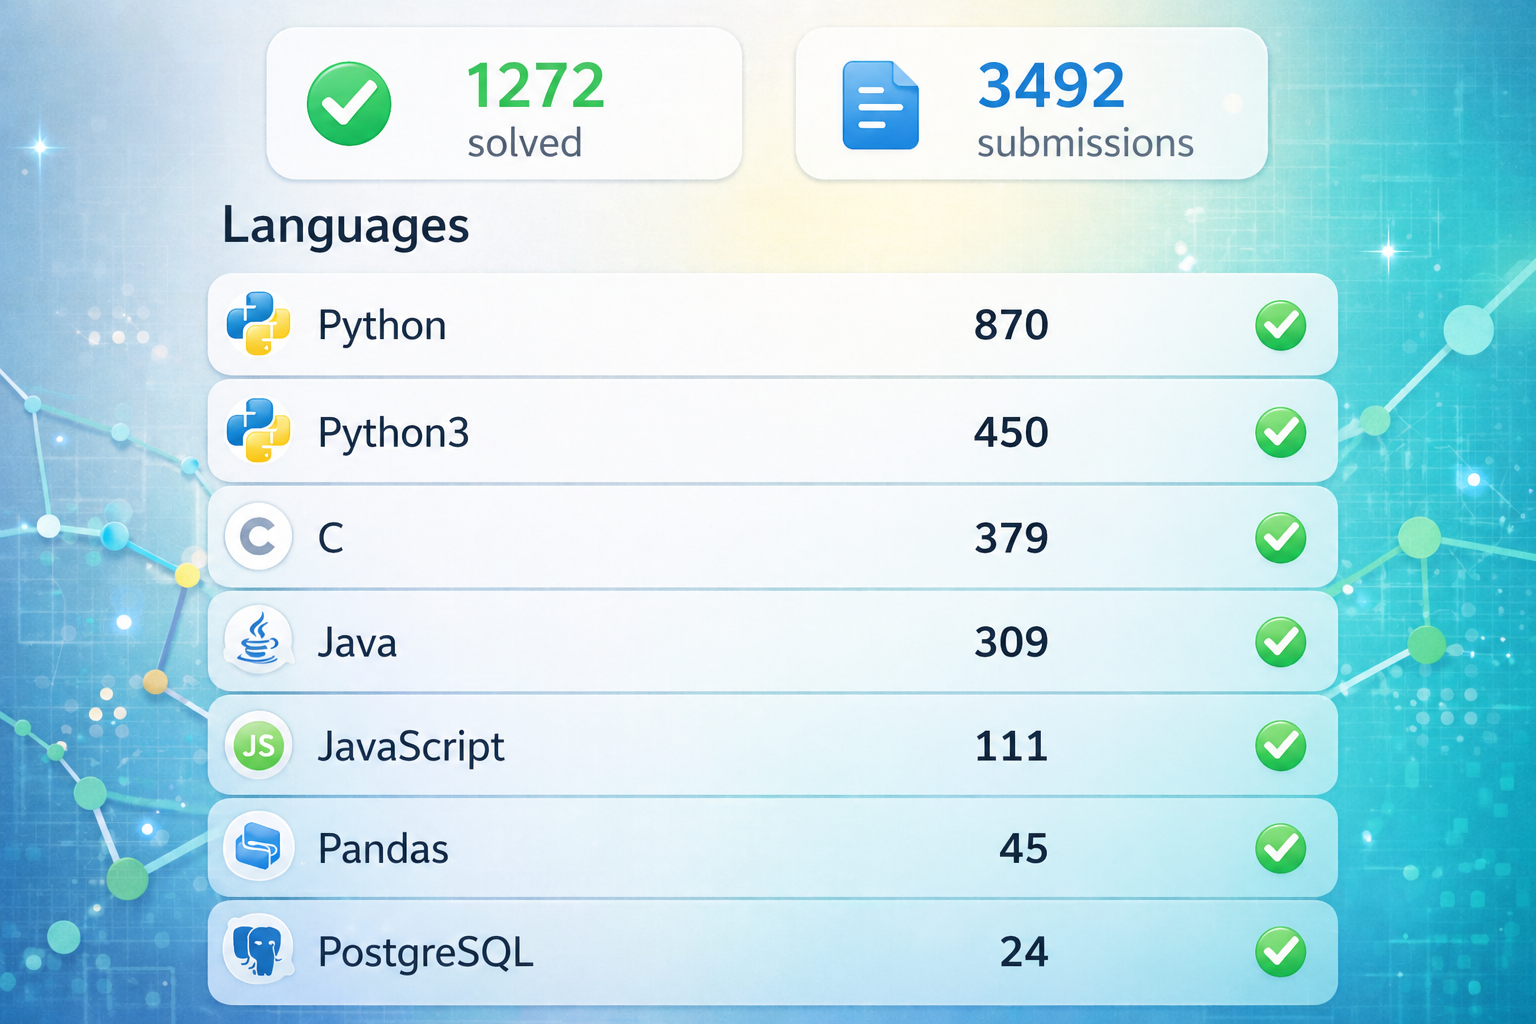This screenshot has width=1536, height=1024.
Task: Open the 3492 submissions stat card
Action: (1031, 104)
